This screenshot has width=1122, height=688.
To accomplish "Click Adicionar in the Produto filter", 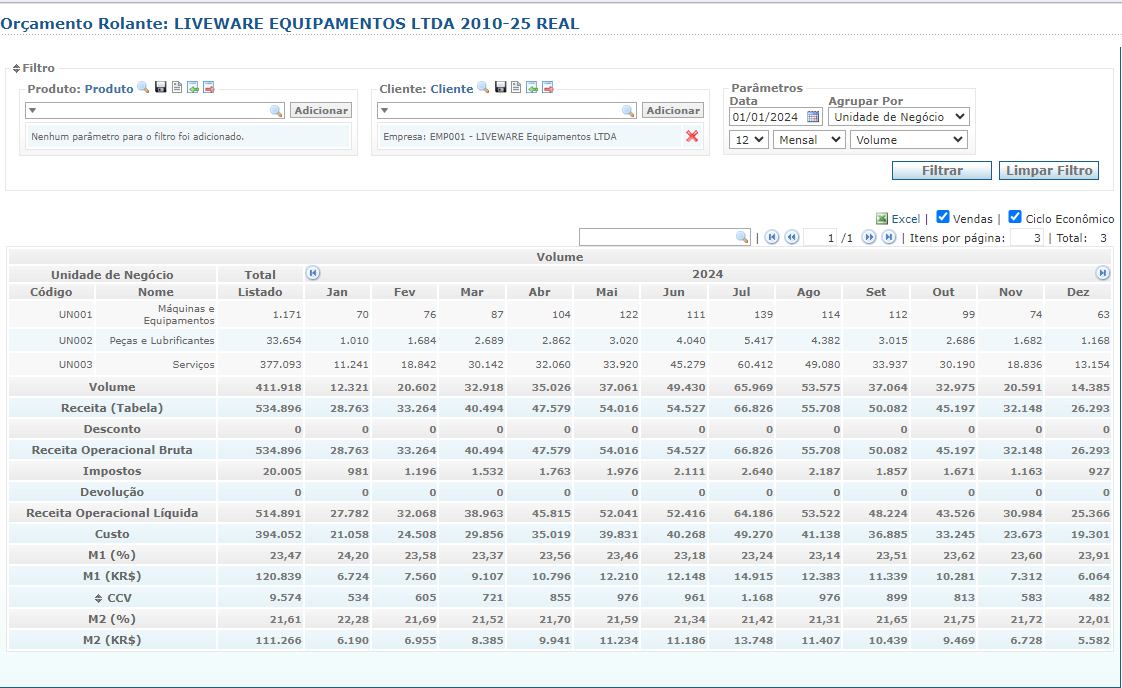I will tap(321, 111).
